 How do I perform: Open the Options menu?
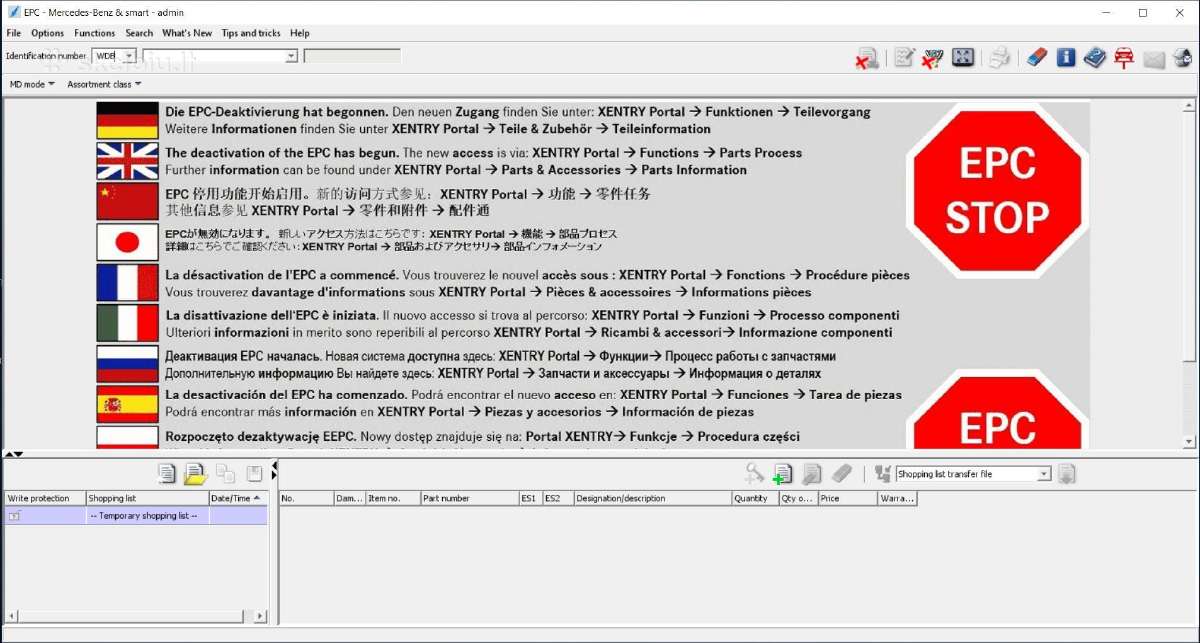tap(48, 33)
